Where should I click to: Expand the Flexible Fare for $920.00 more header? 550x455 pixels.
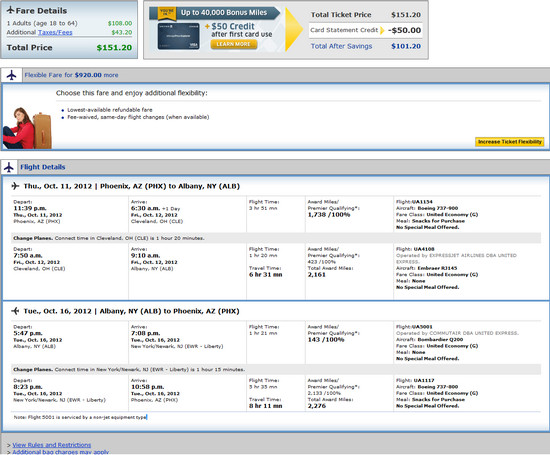click(71, 75)
